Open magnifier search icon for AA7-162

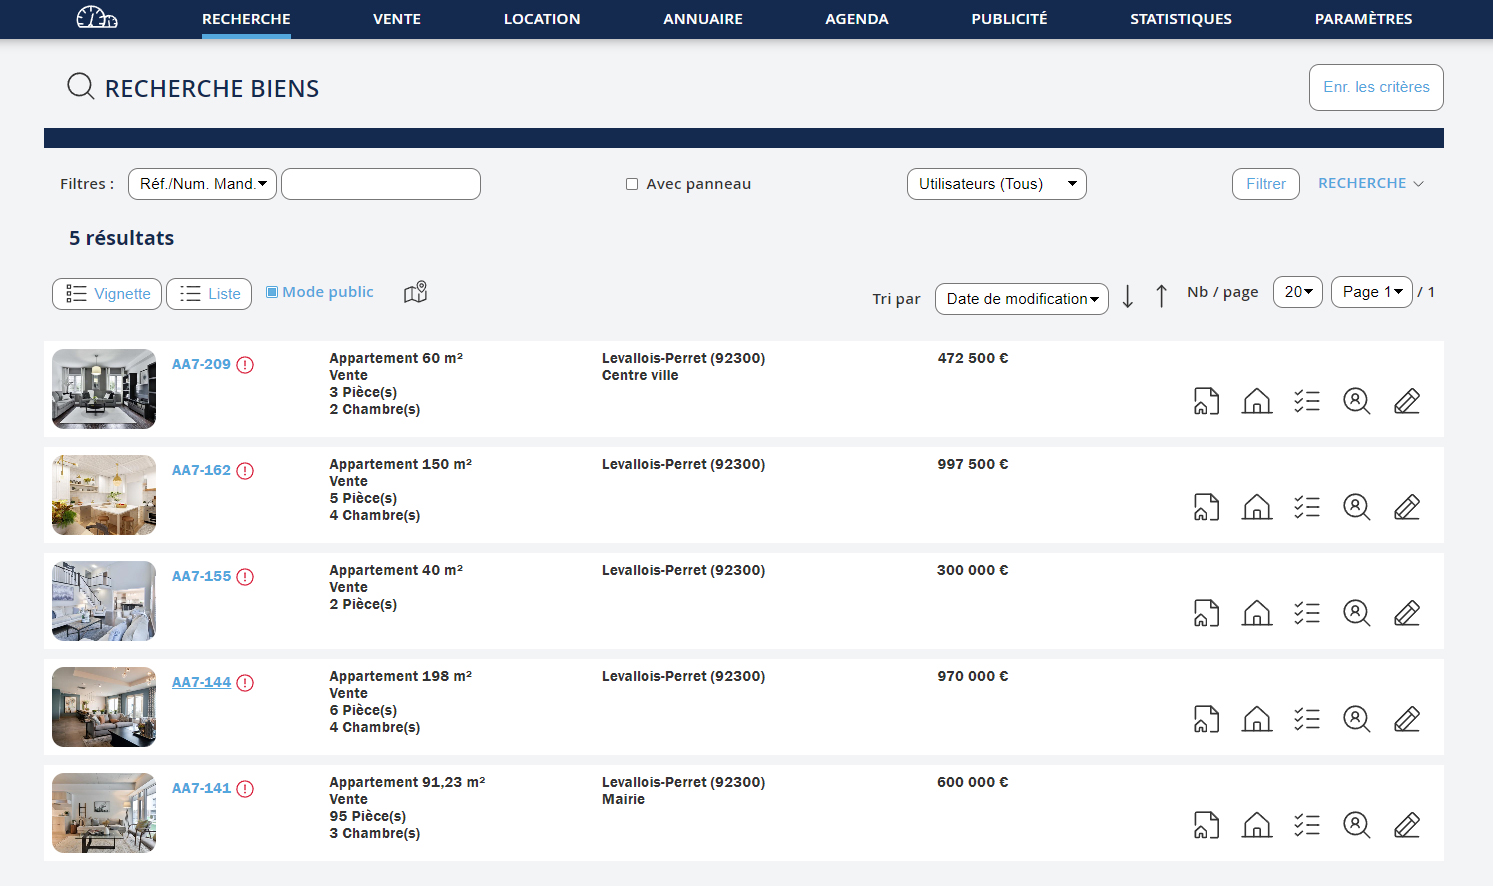coord(1356,507)
